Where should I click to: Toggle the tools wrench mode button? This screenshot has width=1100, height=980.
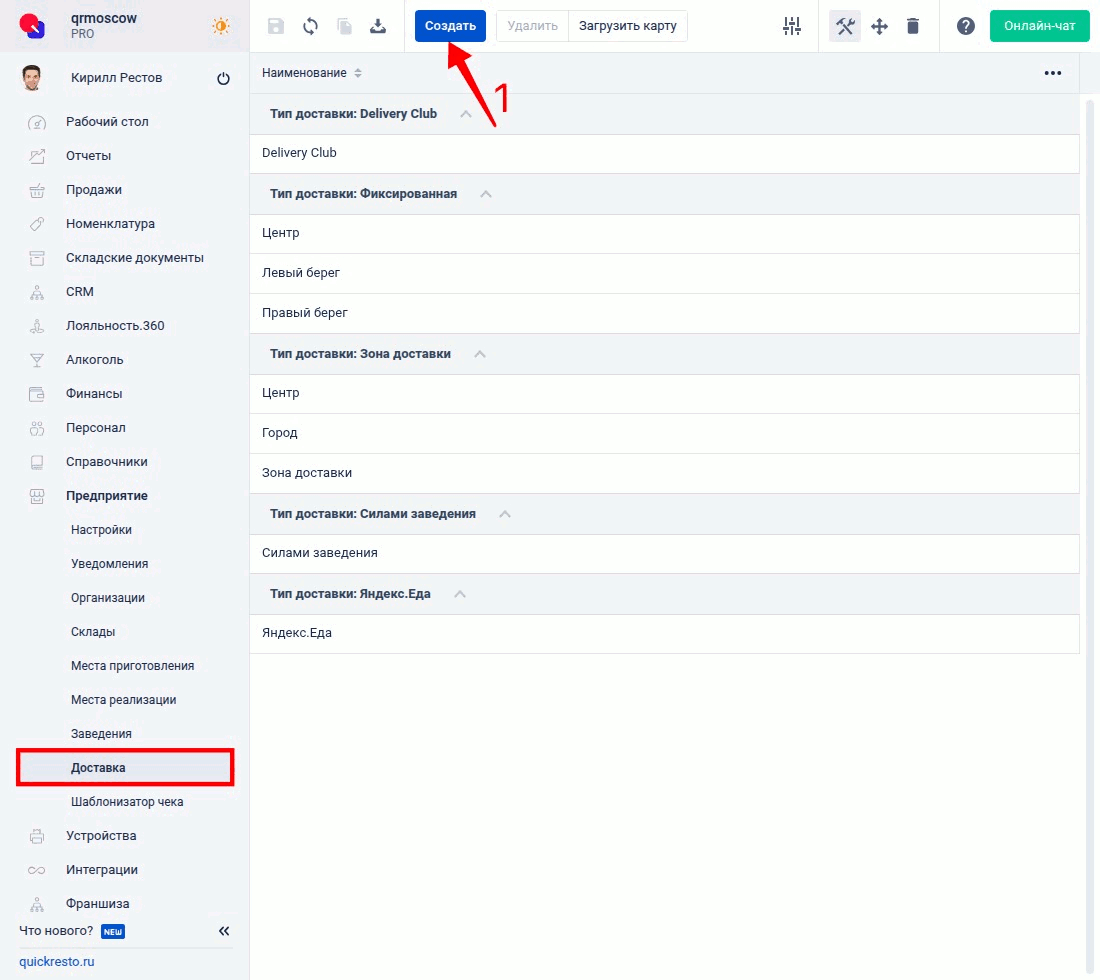click(x=845, y=26)
